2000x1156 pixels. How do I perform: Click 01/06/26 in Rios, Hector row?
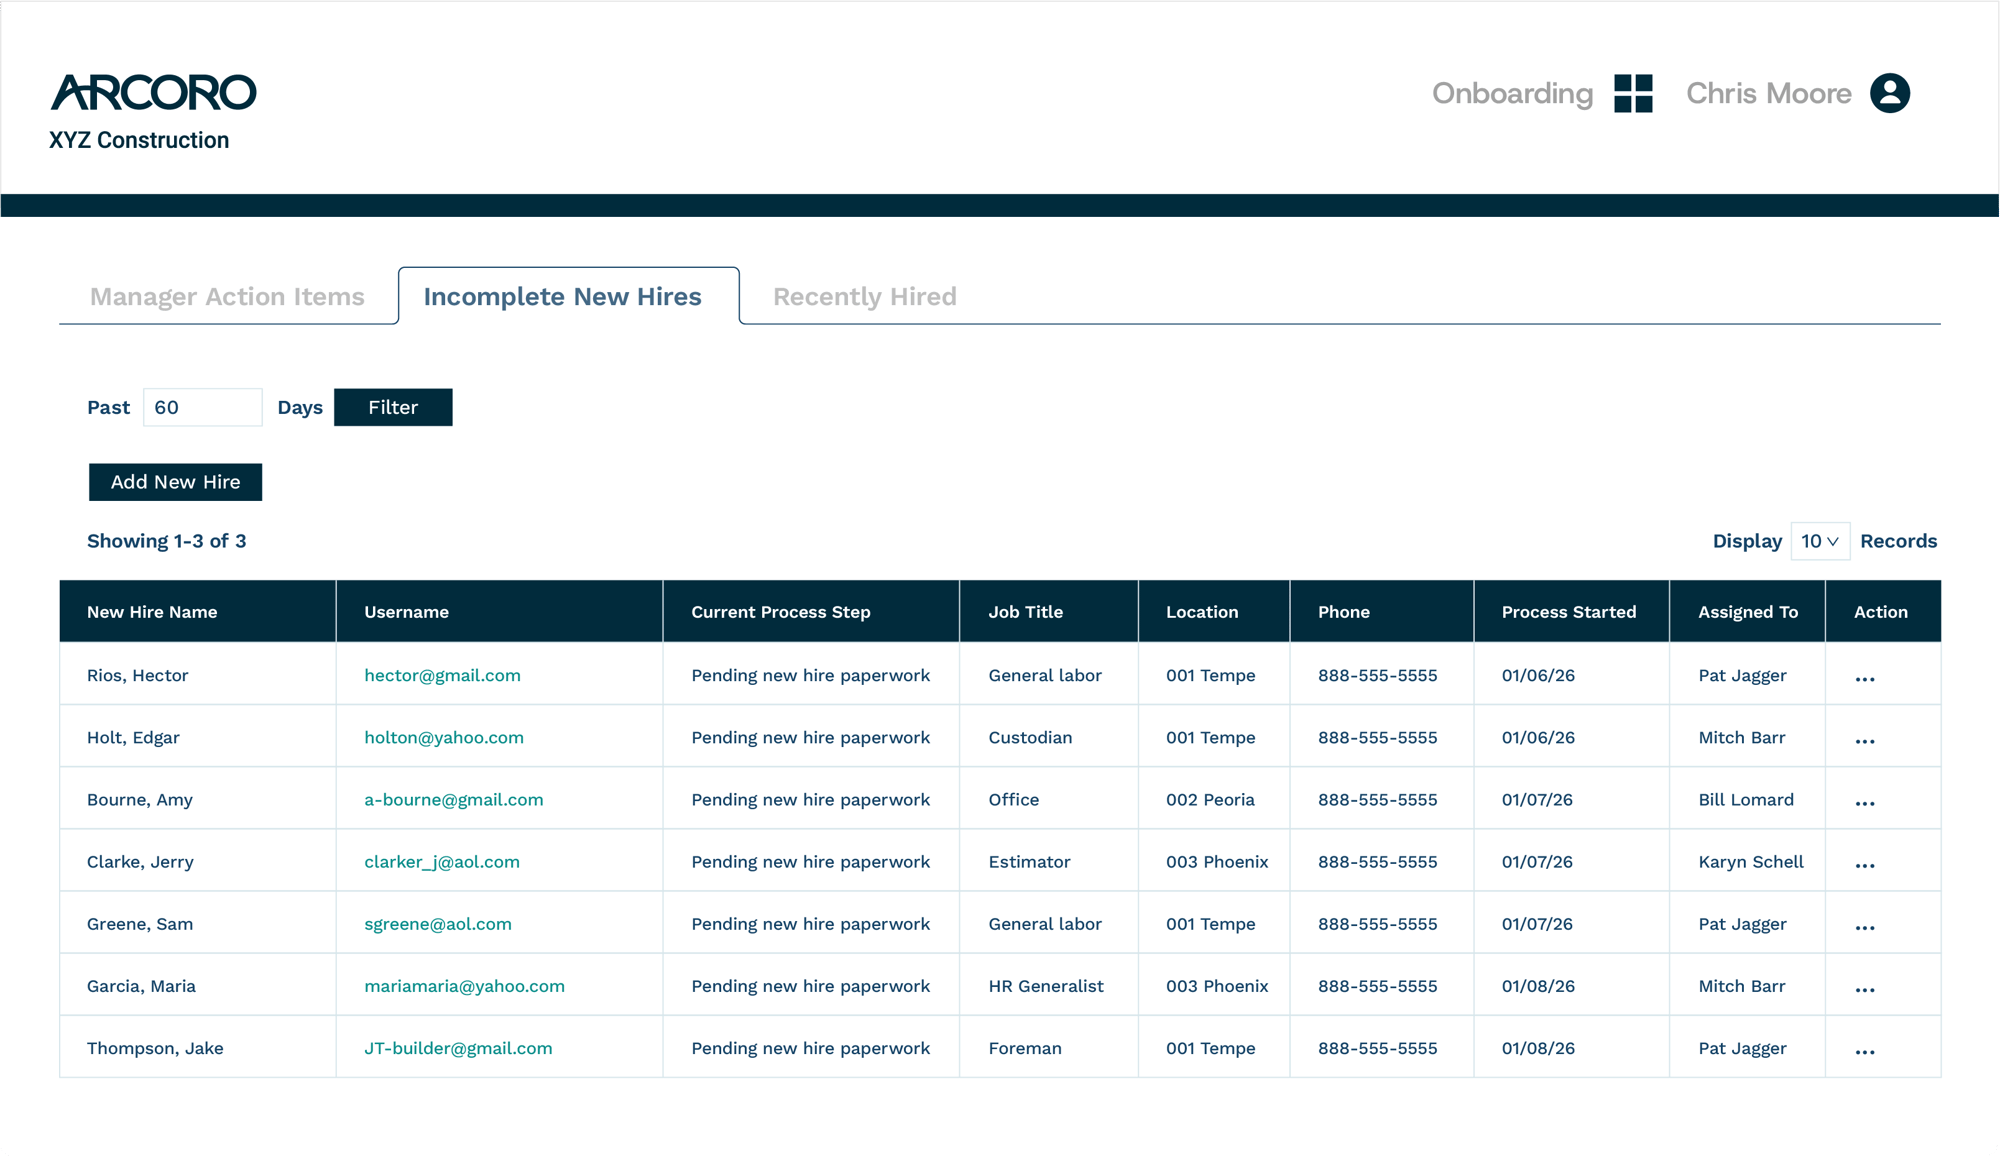pyautogui.click(x=1538, y=675)
